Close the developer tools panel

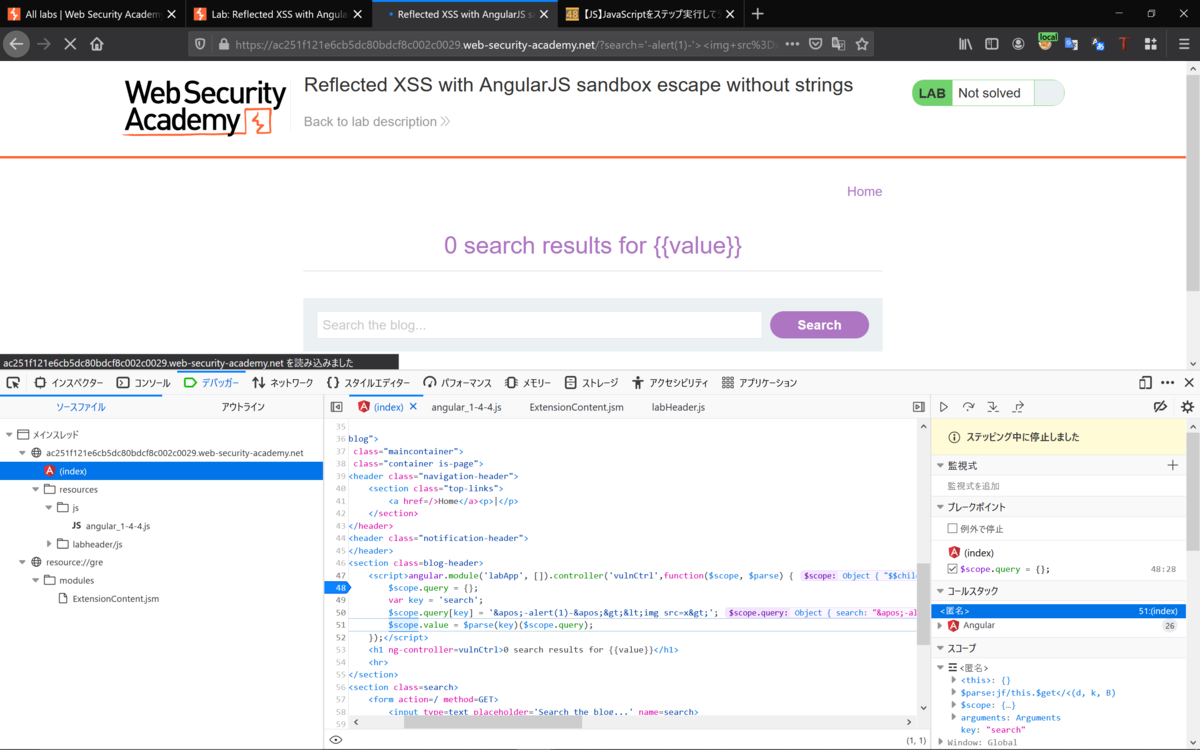1189,382
